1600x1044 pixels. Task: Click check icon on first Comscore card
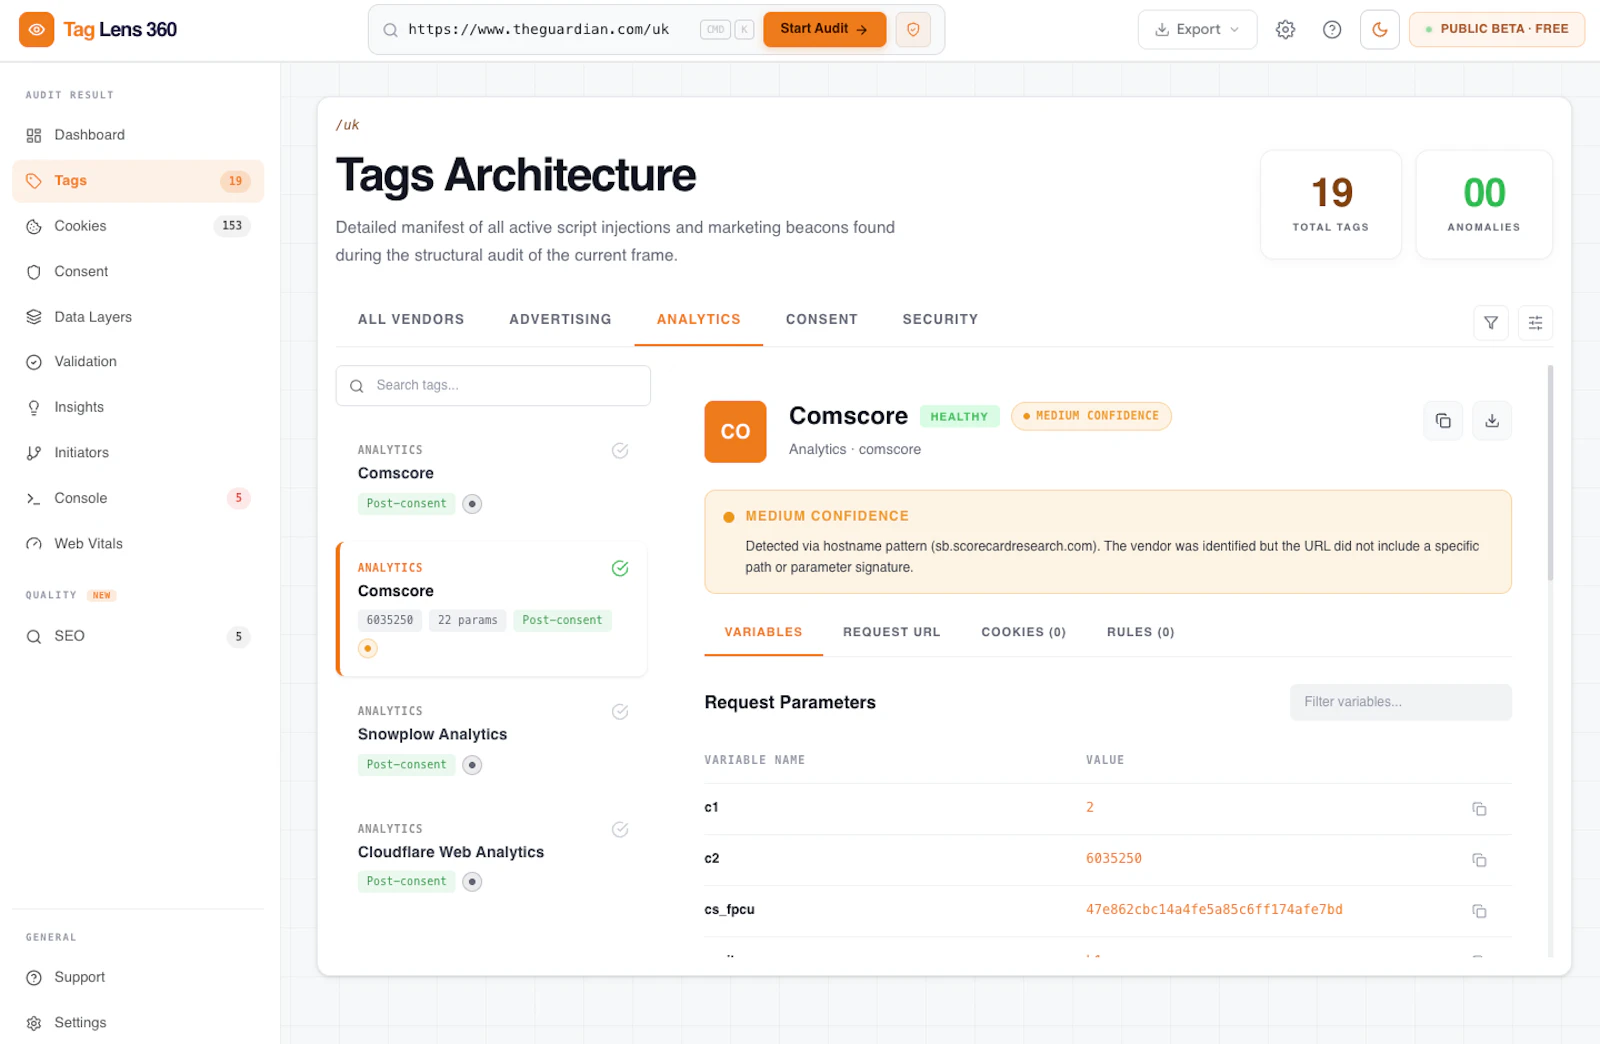(x=620, y=451)
